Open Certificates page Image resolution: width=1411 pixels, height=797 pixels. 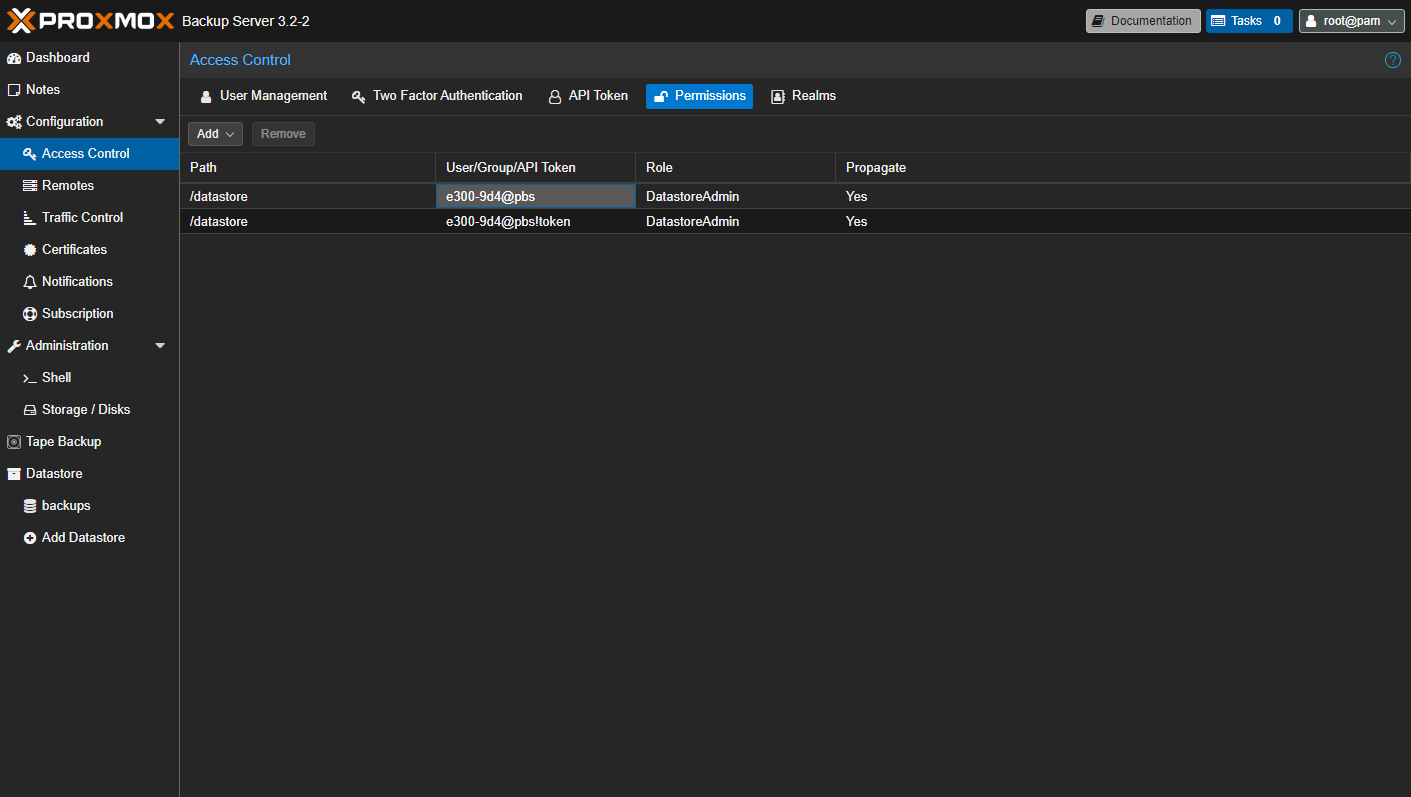point(89,250)
